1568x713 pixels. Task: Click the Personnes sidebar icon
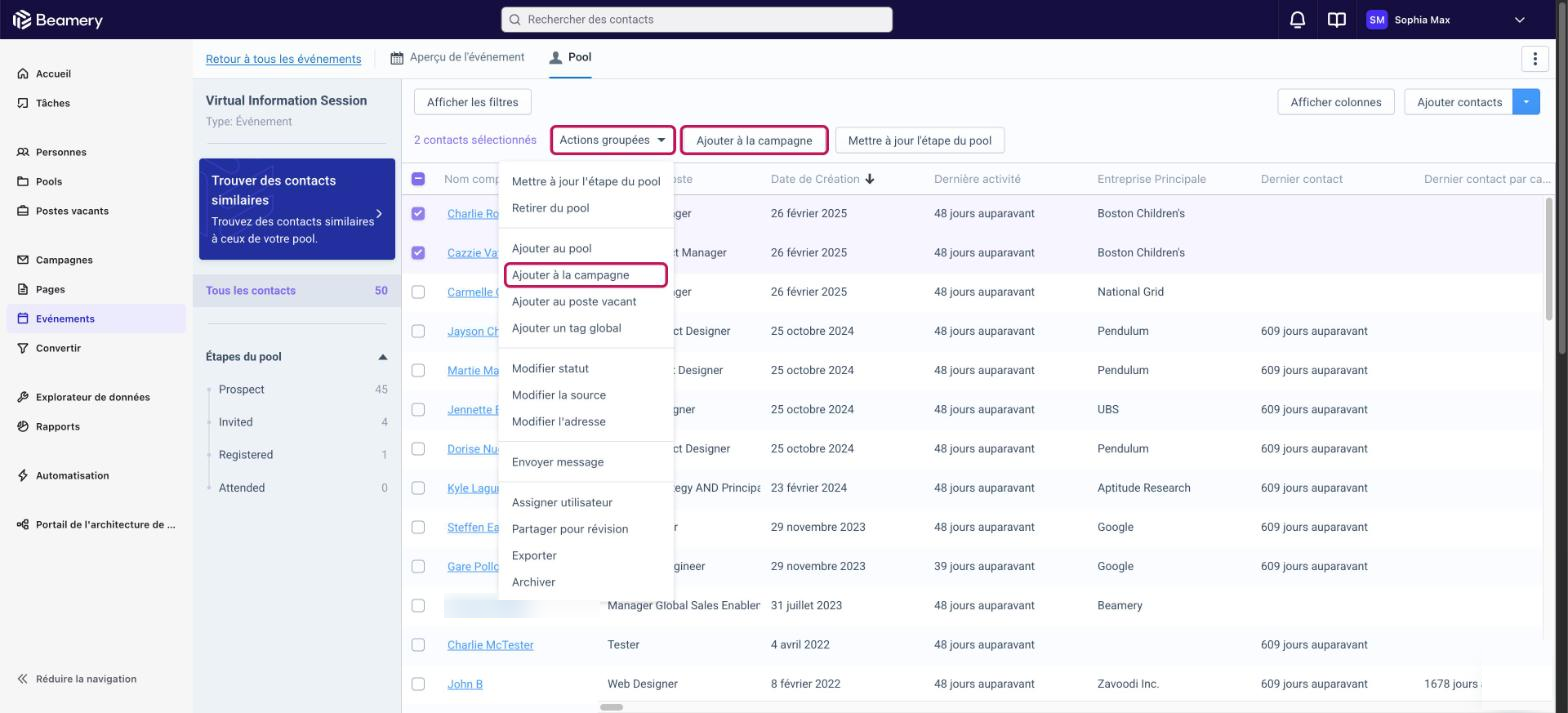23,152
